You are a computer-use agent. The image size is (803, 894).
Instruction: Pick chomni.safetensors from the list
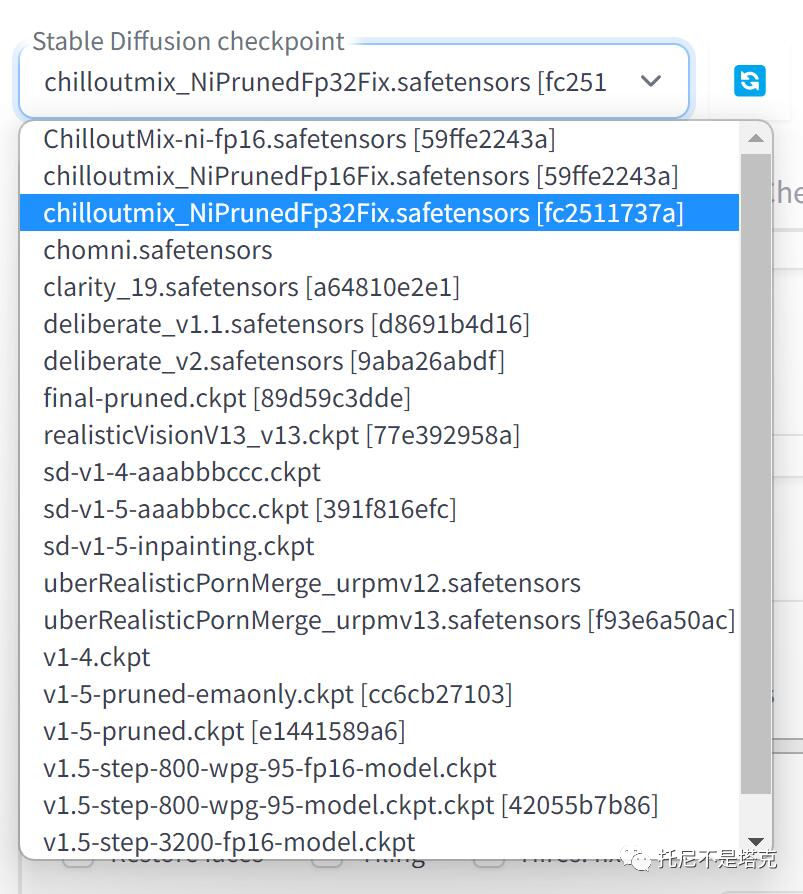379,250
